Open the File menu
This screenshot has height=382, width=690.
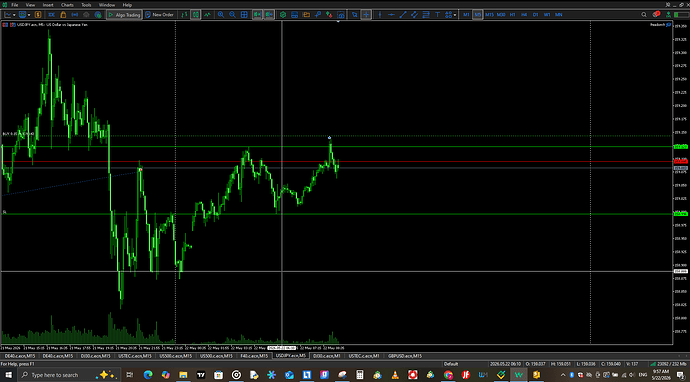15,5
